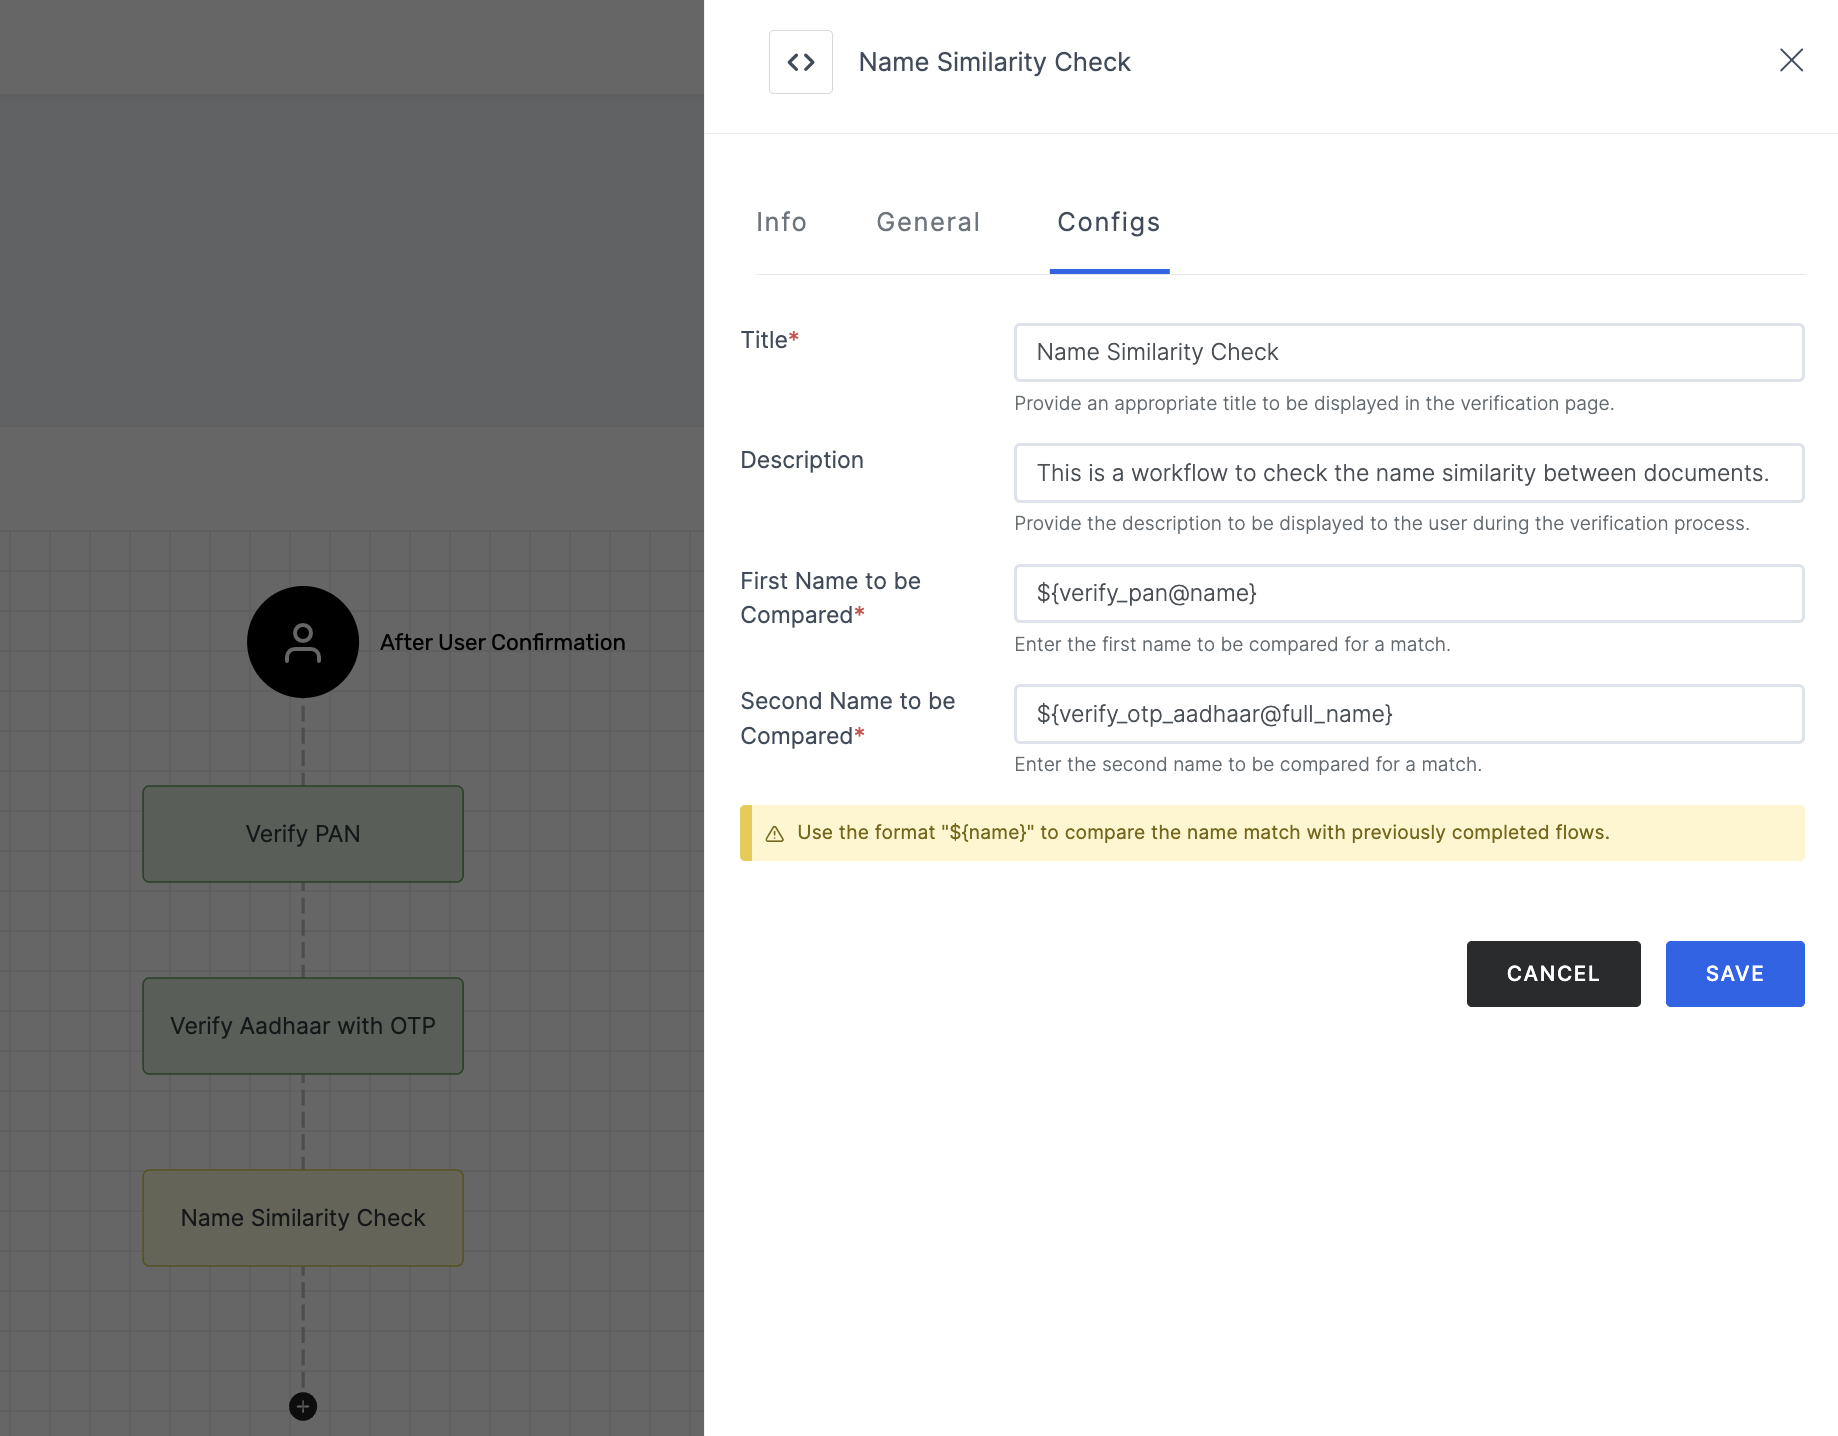Select the Configs tab
The image size is (1838, 1436).
tap(1109, 222)
